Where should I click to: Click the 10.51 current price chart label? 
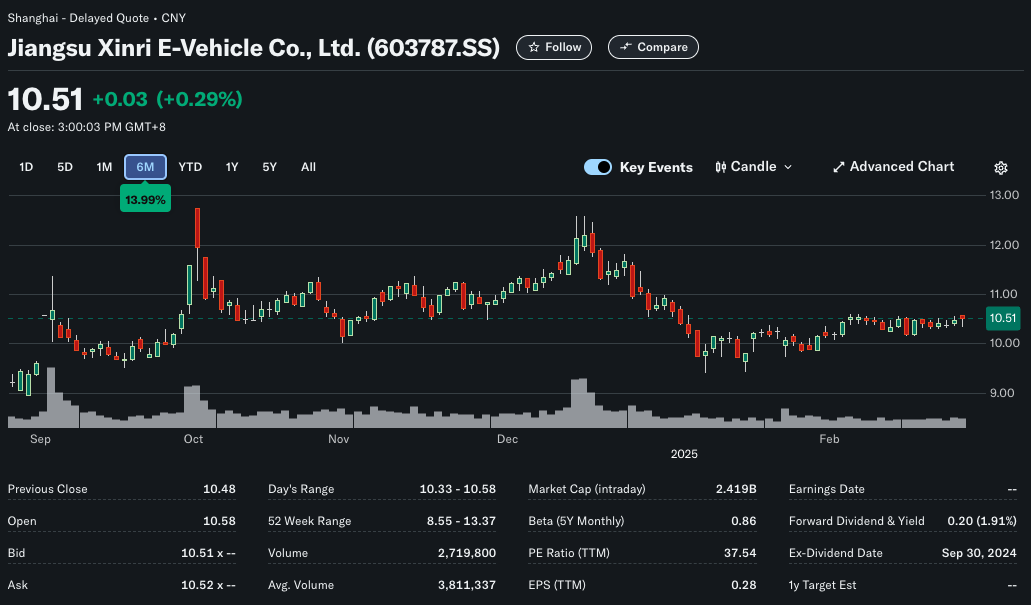click(1003, 318)
